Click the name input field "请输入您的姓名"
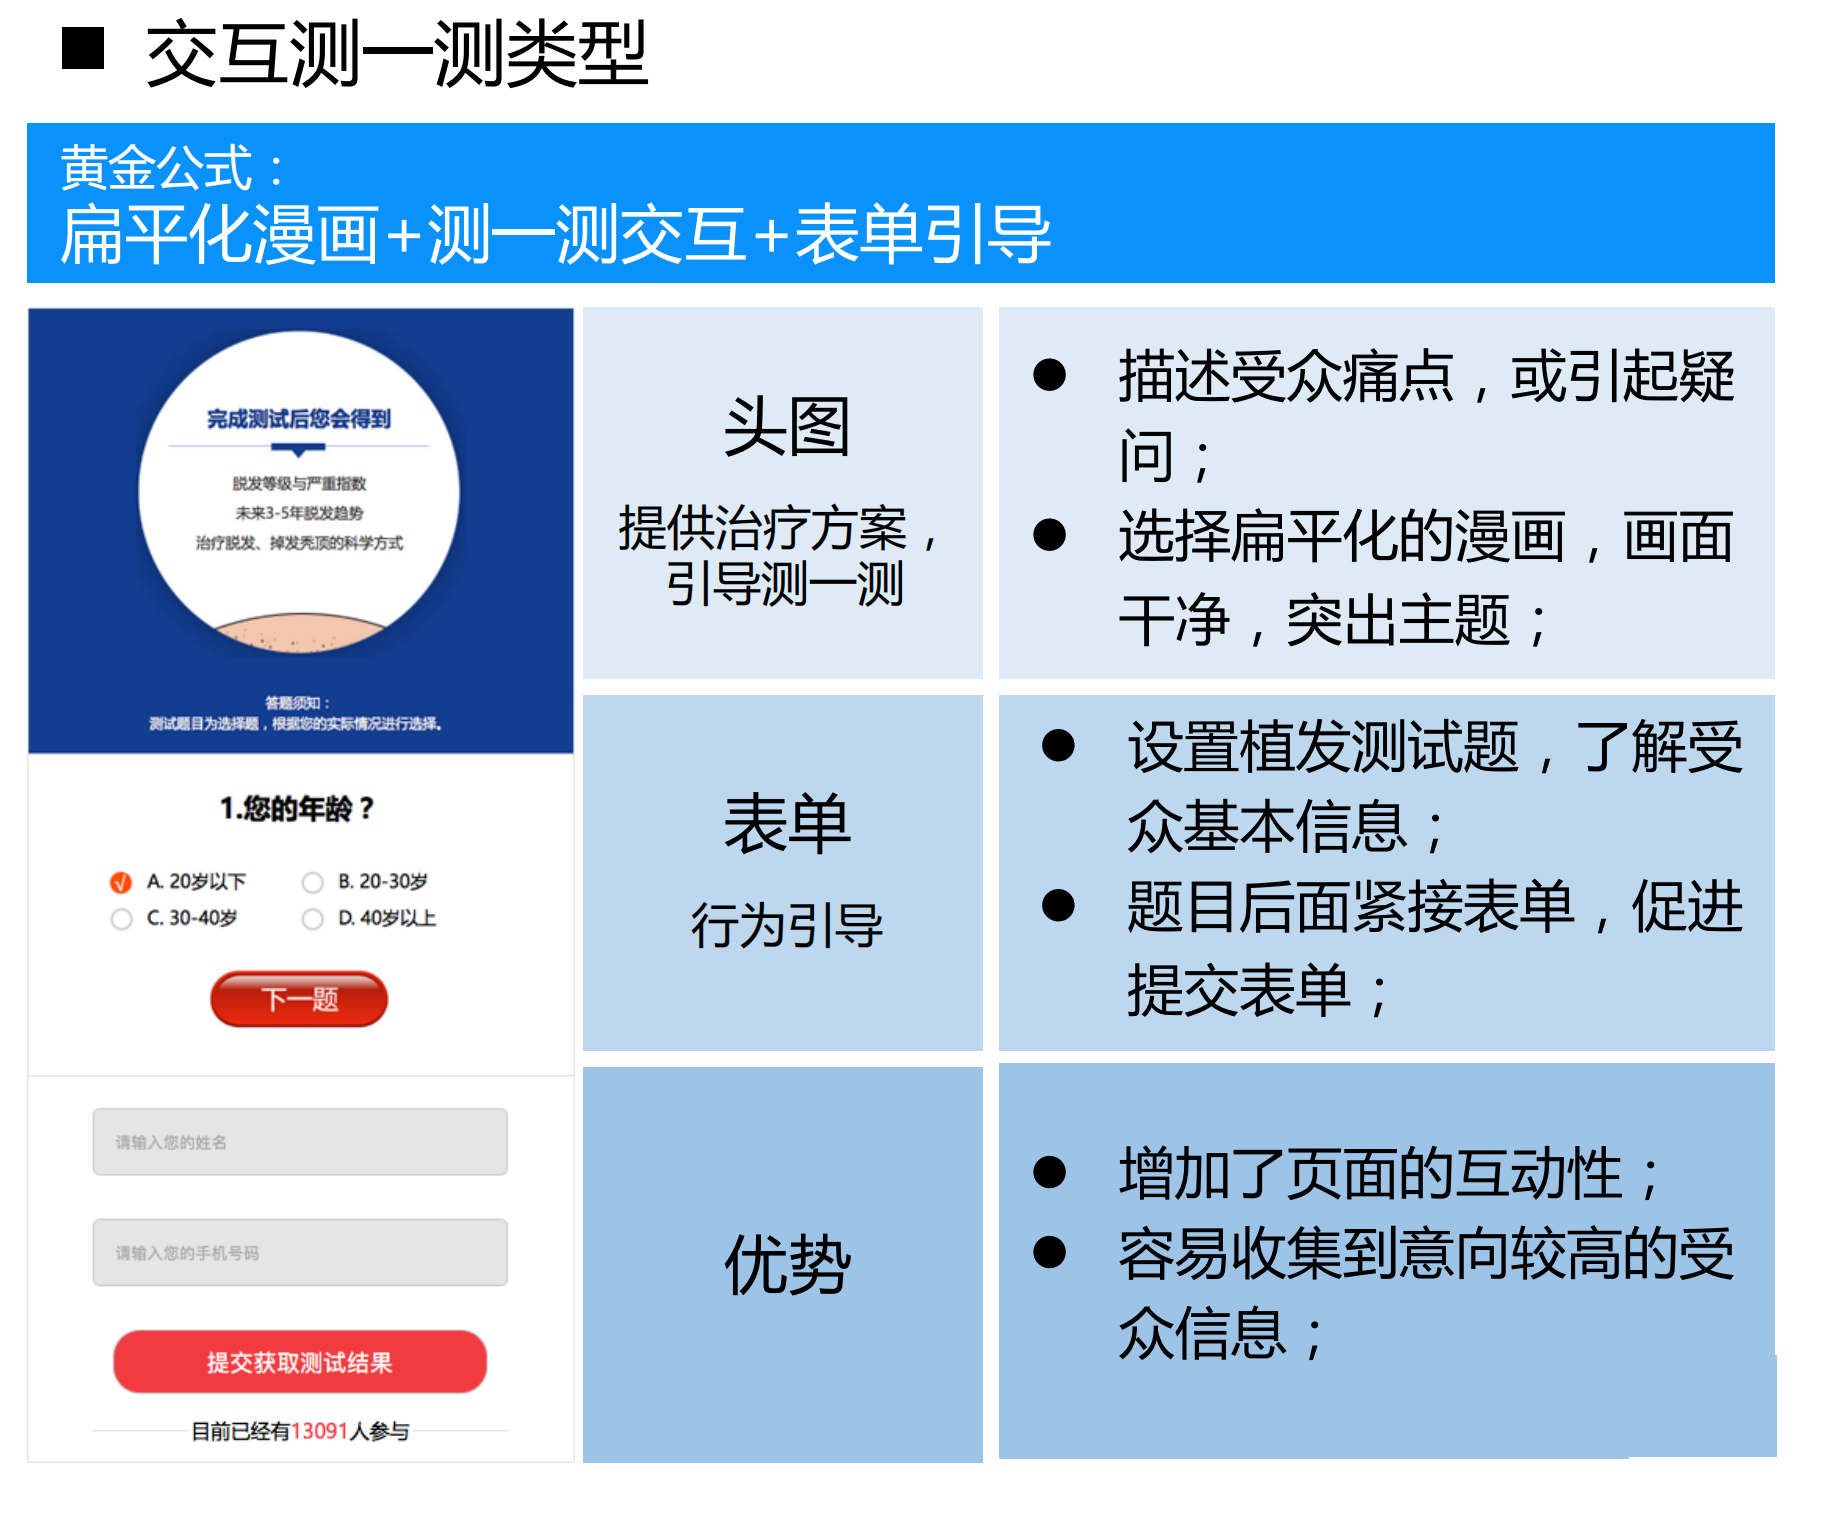This screenshot has width=1840, height=1532. pyautogui.click(x=298, y=1142)
